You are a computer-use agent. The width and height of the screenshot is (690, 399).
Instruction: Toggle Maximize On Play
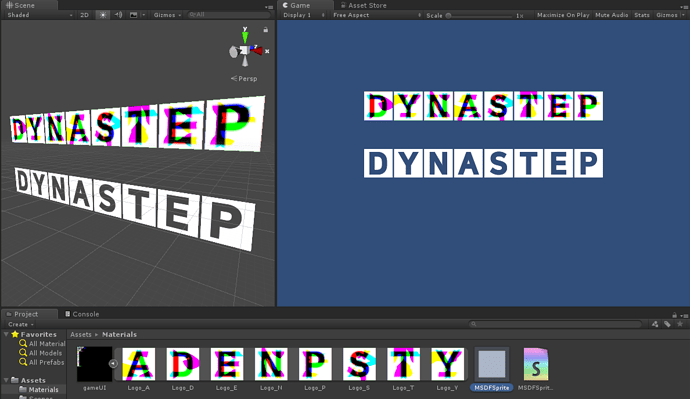[x=563, y=15]
